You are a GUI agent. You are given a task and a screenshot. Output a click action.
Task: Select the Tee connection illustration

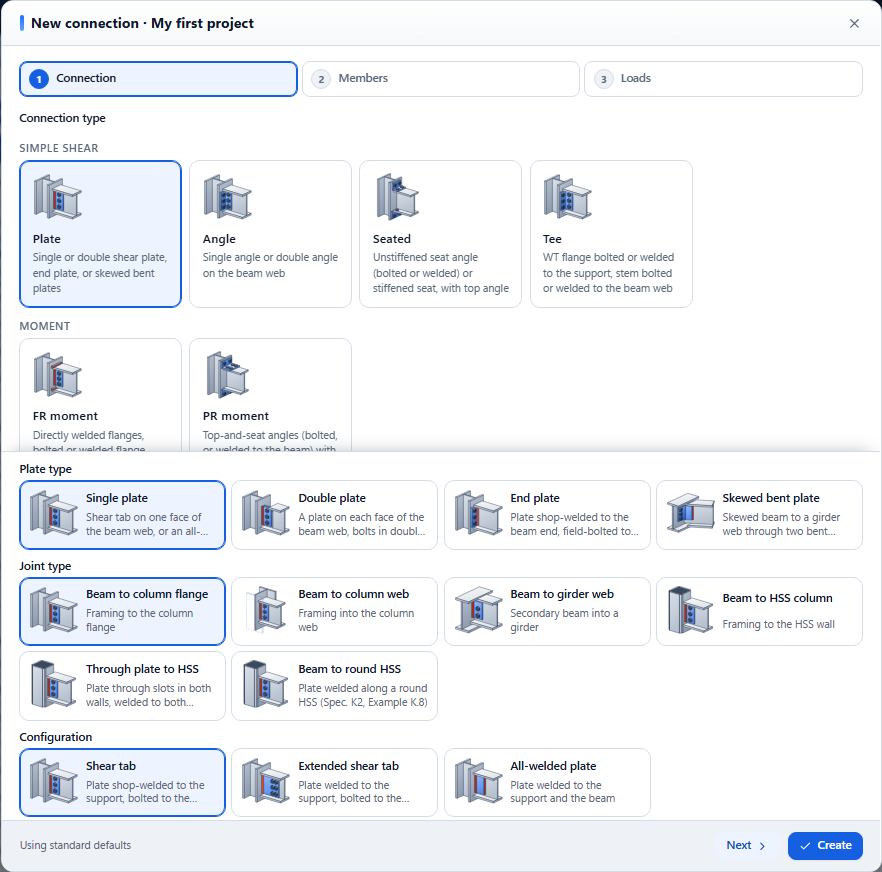568,197
